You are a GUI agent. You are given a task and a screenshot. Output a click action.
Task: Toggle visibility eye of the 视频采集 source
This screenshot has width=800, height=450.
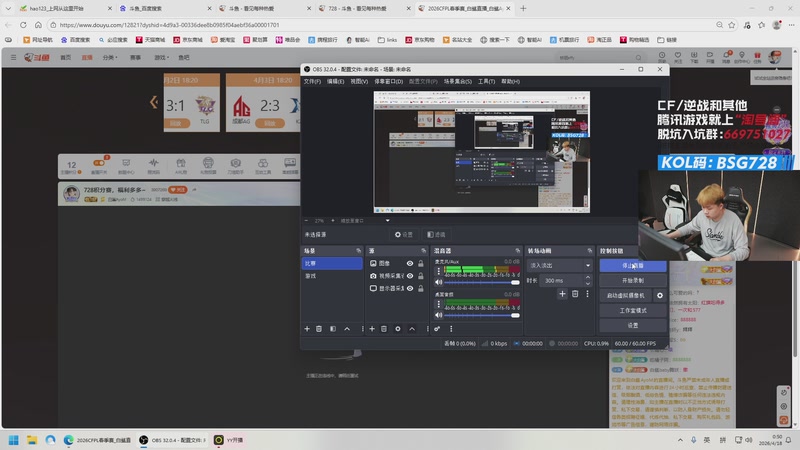click(x=410, y=276)
